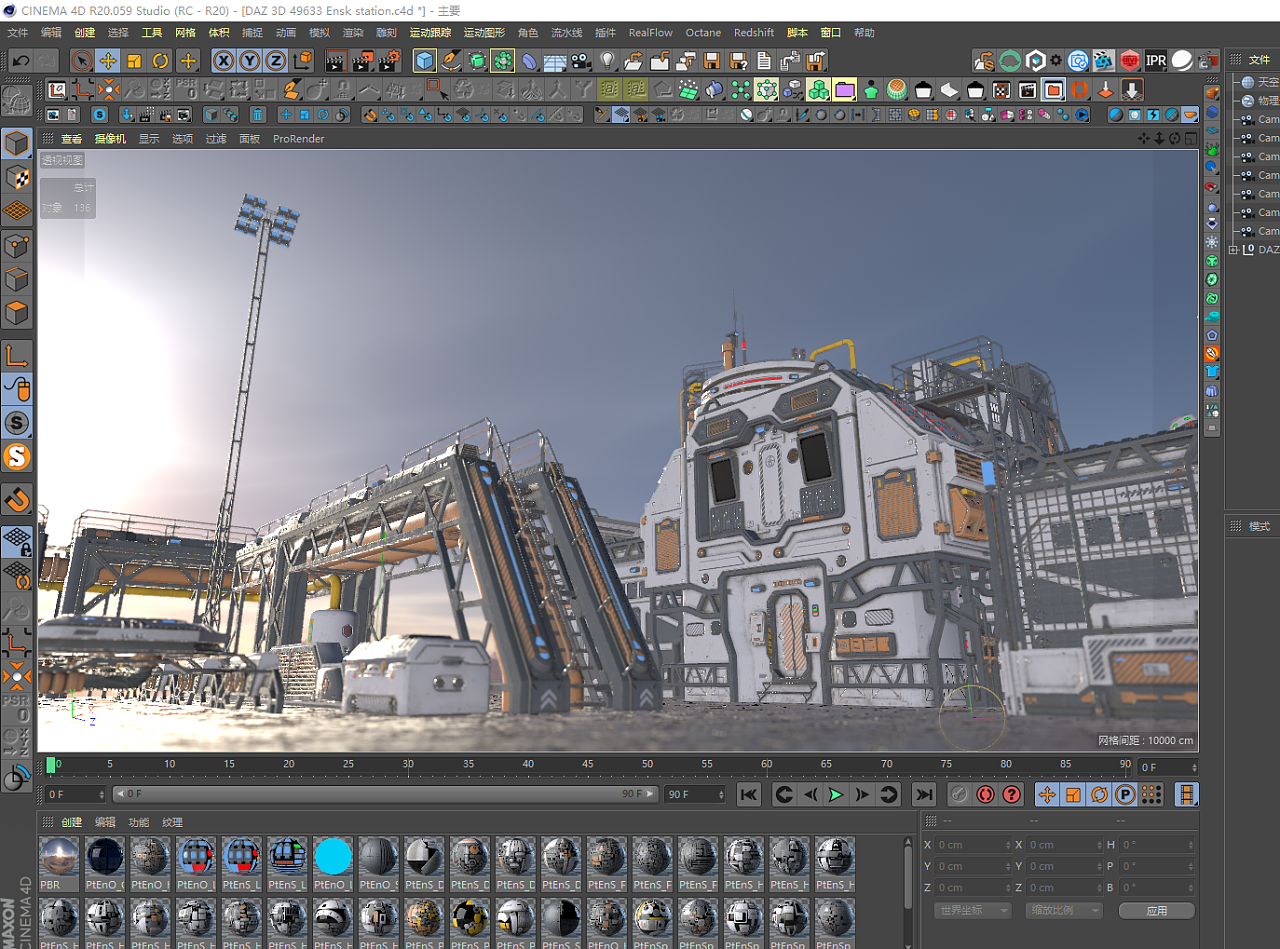This screenshot has height=949, width=1280.
Task: Click frame 45 on the timeline ruler
Action: click(587, 764)
